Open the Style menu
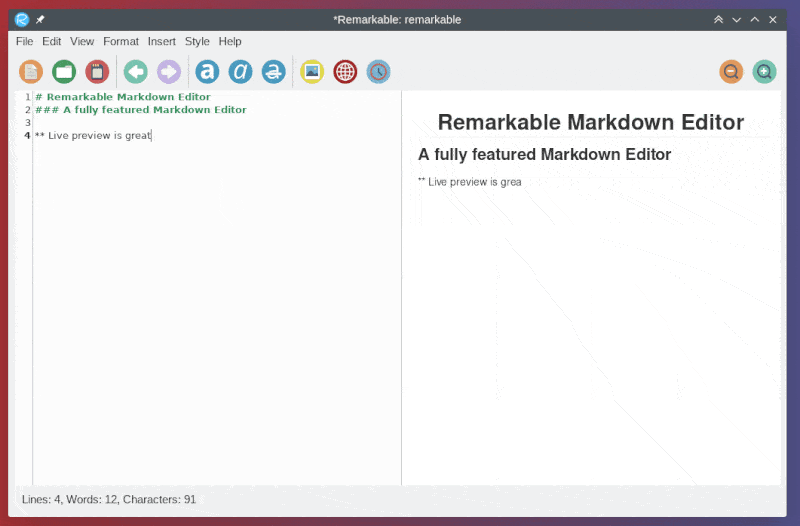 pyautogui.click(x=197, y=41)
